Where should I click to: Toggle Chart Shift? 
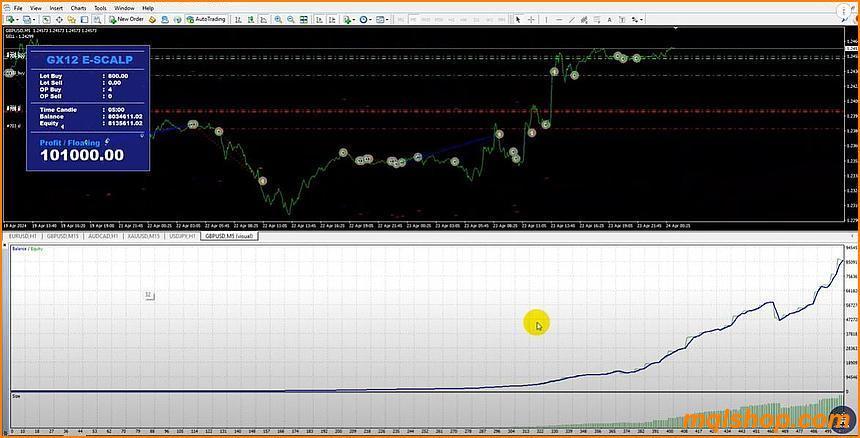(x=332, y=19)
